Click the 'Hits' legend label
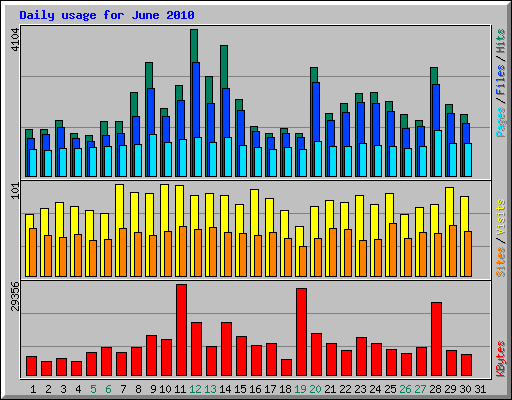This screenshot has width=512, height=400. coord(500,41)
